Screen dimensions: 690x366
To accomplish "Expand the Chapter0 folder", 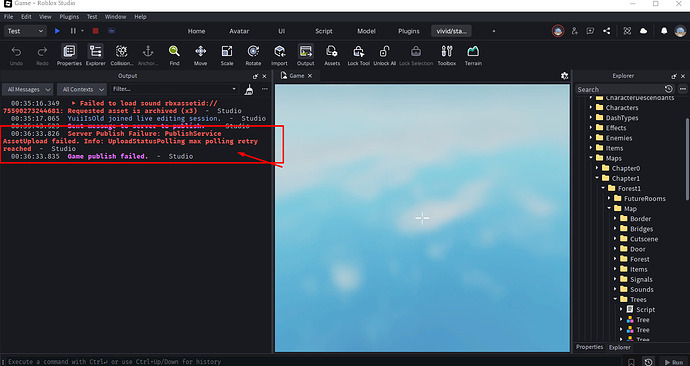I will (597, 168).
